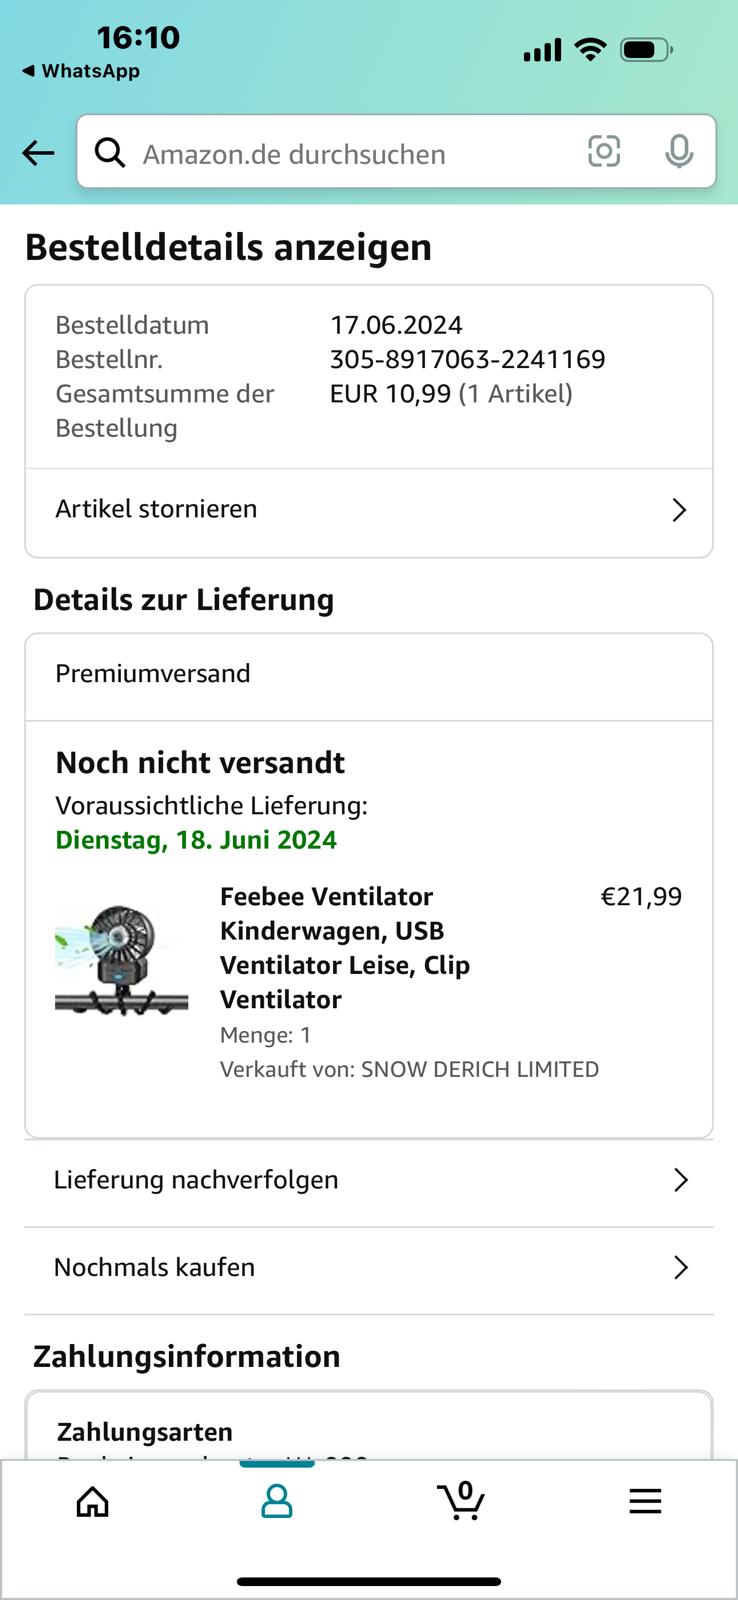Select Nochmals kaufen row

tap(369, 1270)
